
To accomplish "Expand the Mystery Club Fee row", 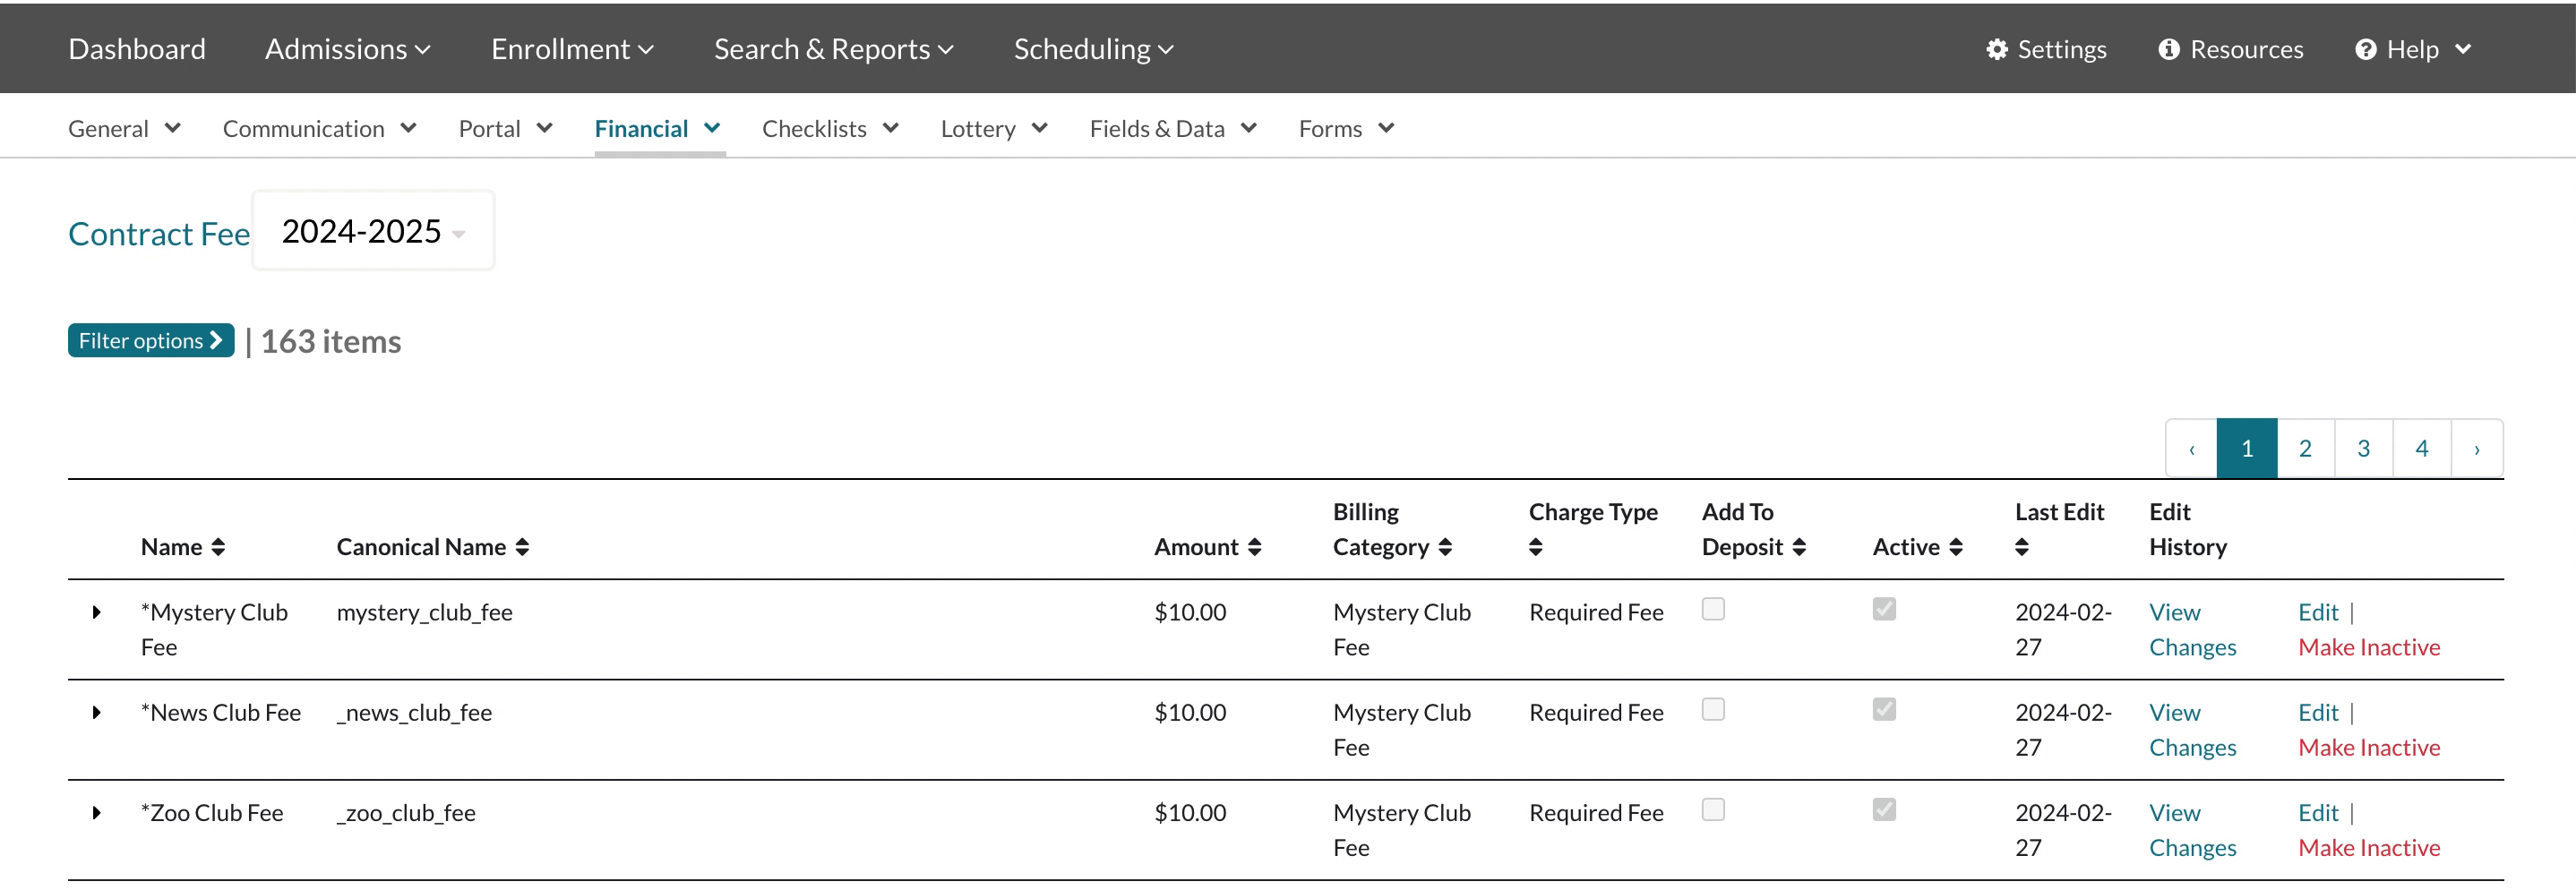I will coord(96,612).
